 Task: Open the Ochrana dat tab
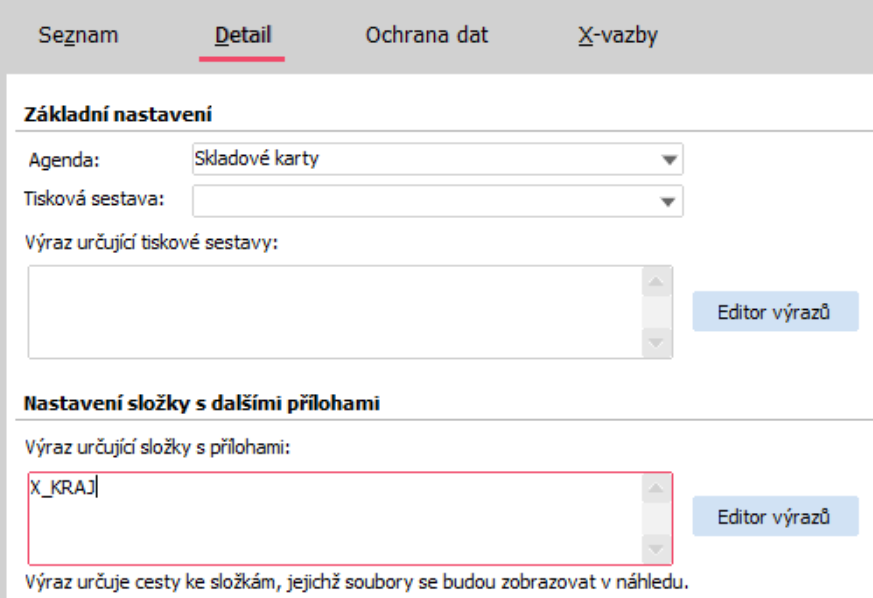427,36
